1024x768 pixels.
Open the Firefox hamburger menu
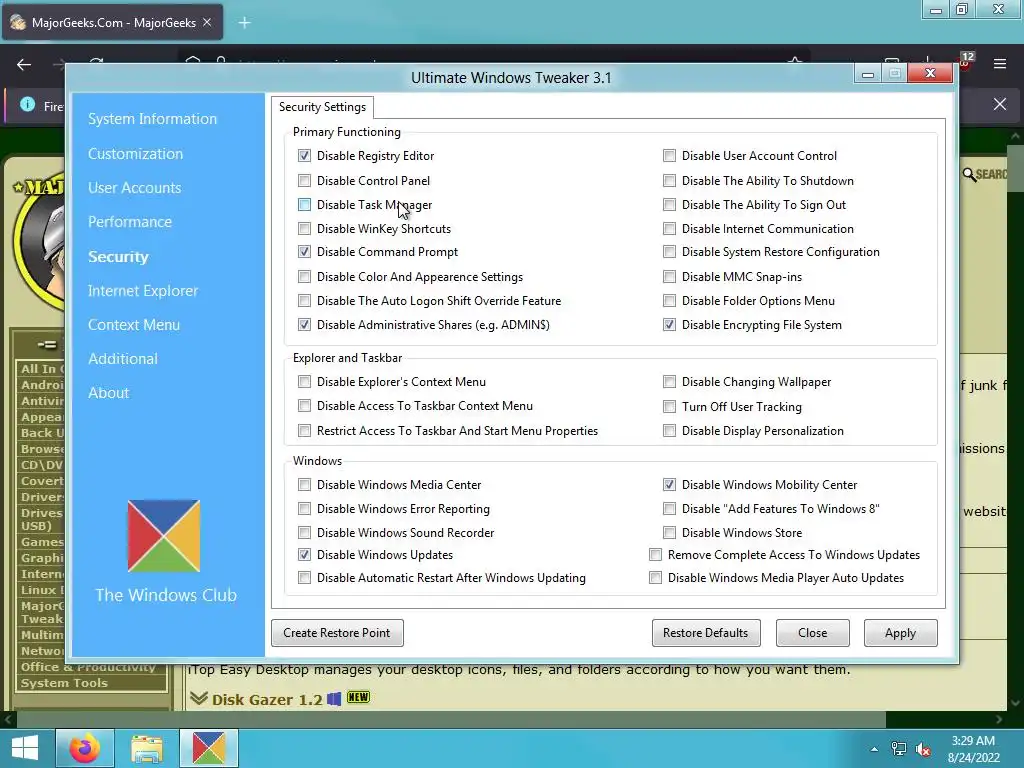pos(1000,64)
